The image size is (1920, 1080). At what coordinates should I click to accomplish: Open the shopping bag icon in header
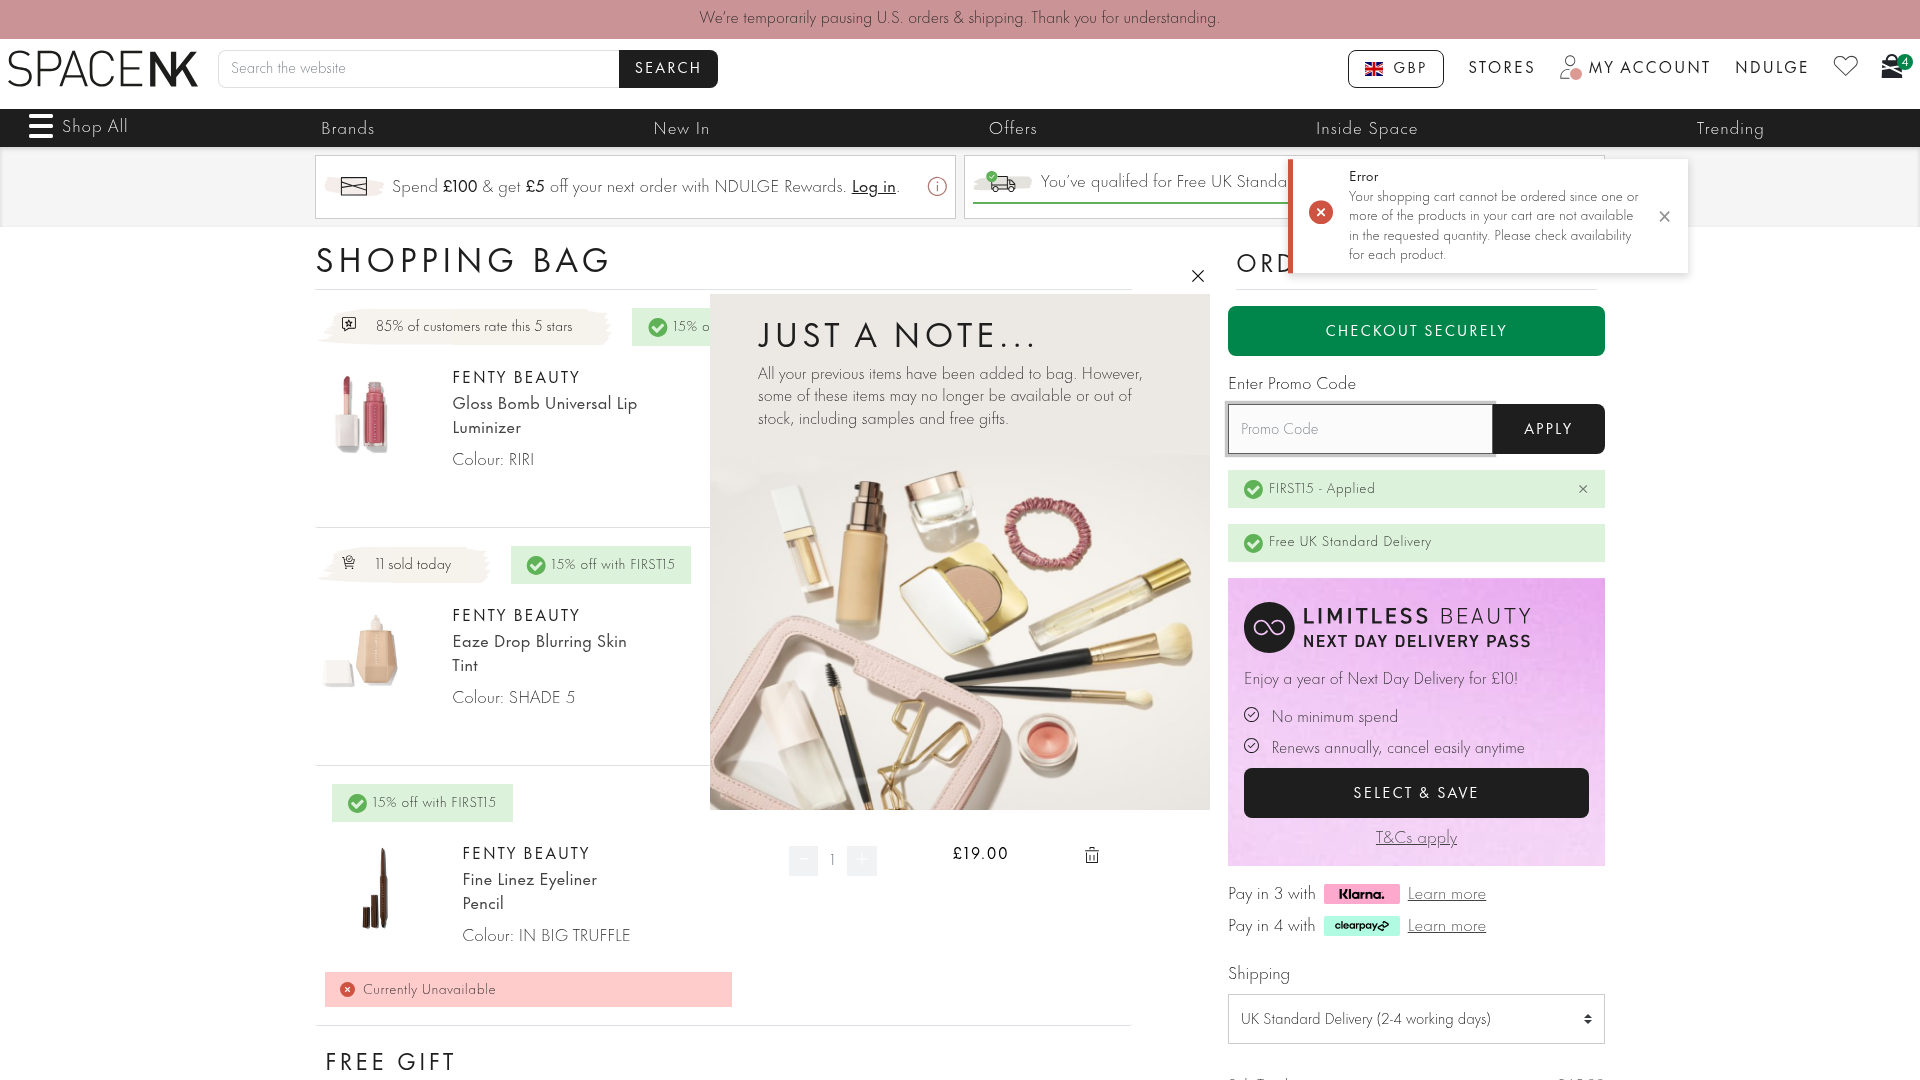tap(1892, 67)
